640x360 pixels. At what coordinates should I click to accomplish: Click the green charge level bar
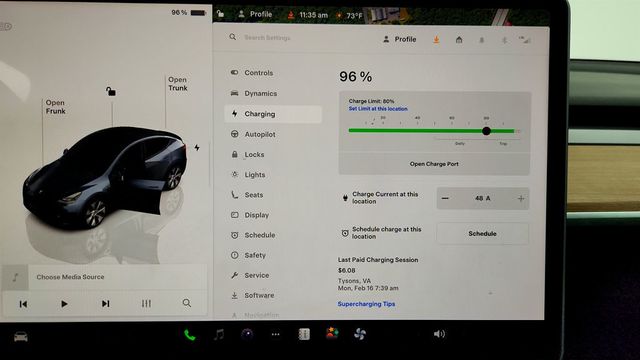click(431, 131)
